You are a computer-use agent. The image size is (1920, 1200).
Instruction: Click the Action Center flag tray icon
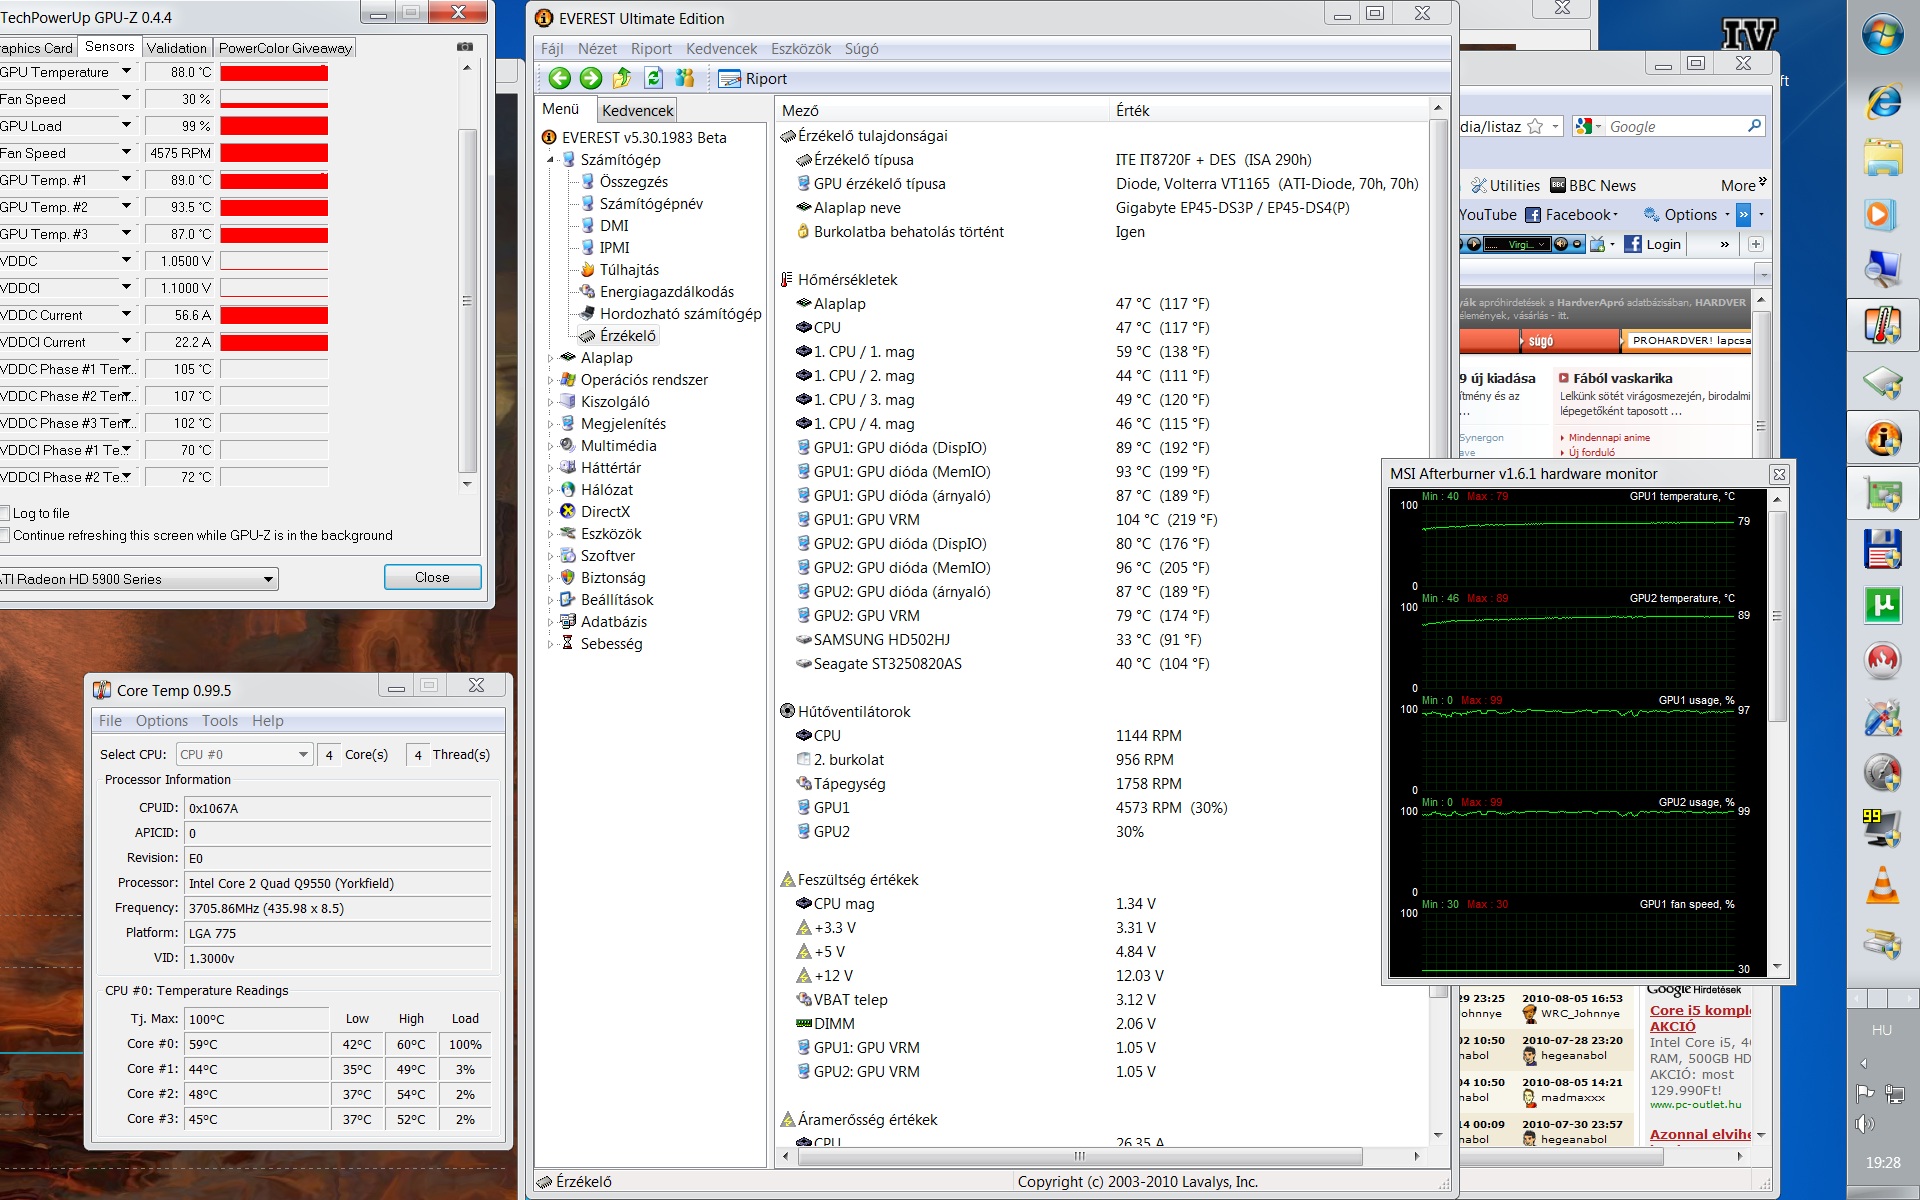click(x=1865, y=1093)
